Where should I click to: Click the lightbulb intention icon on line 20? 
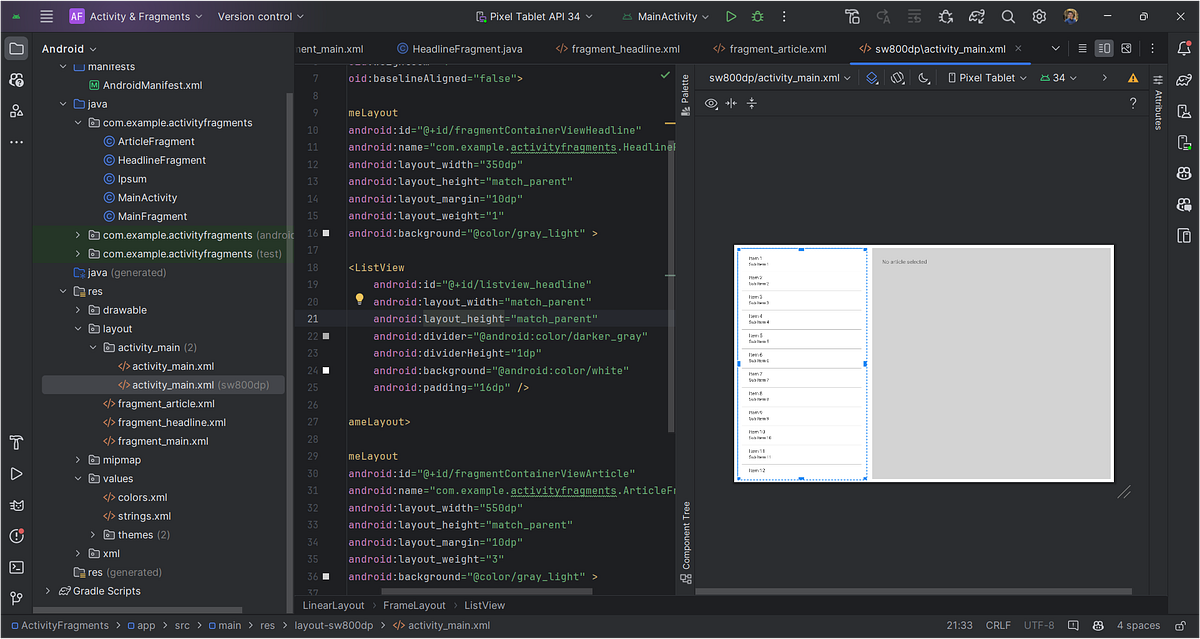[x=359, y=299]
